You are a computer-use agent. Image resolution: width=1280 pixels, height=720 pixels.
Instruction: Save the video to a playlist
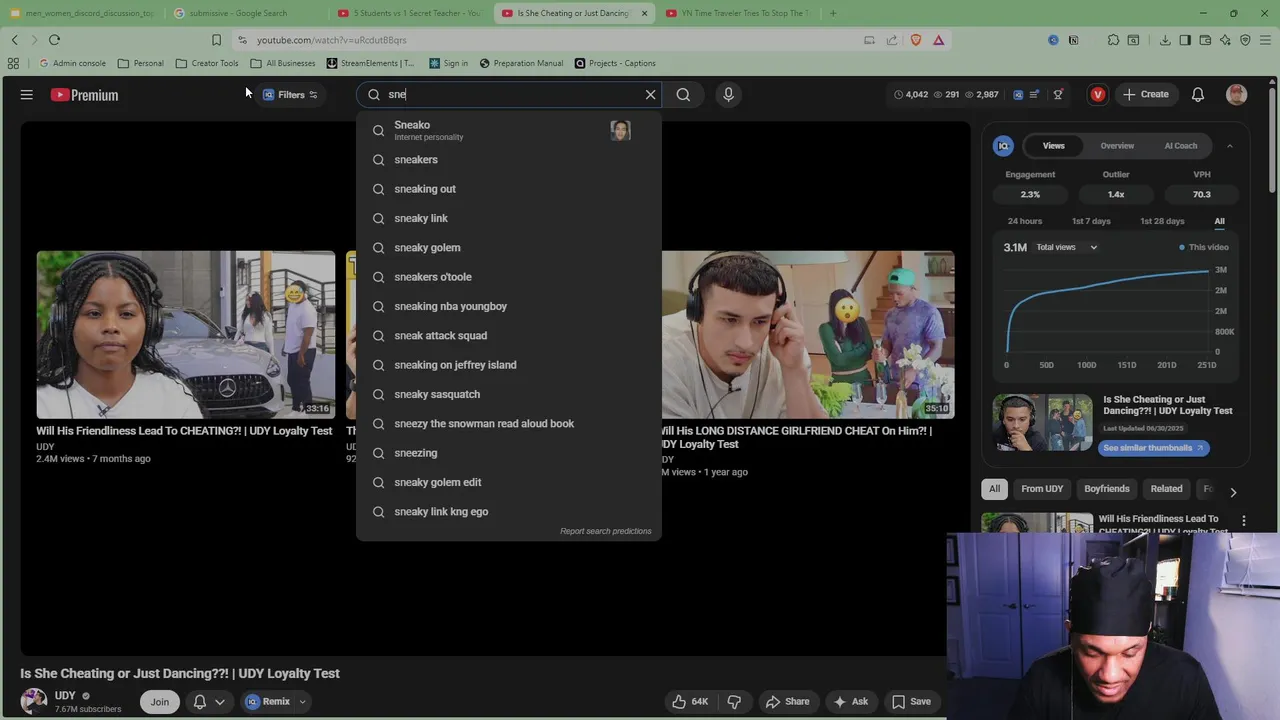pos(911,701)
